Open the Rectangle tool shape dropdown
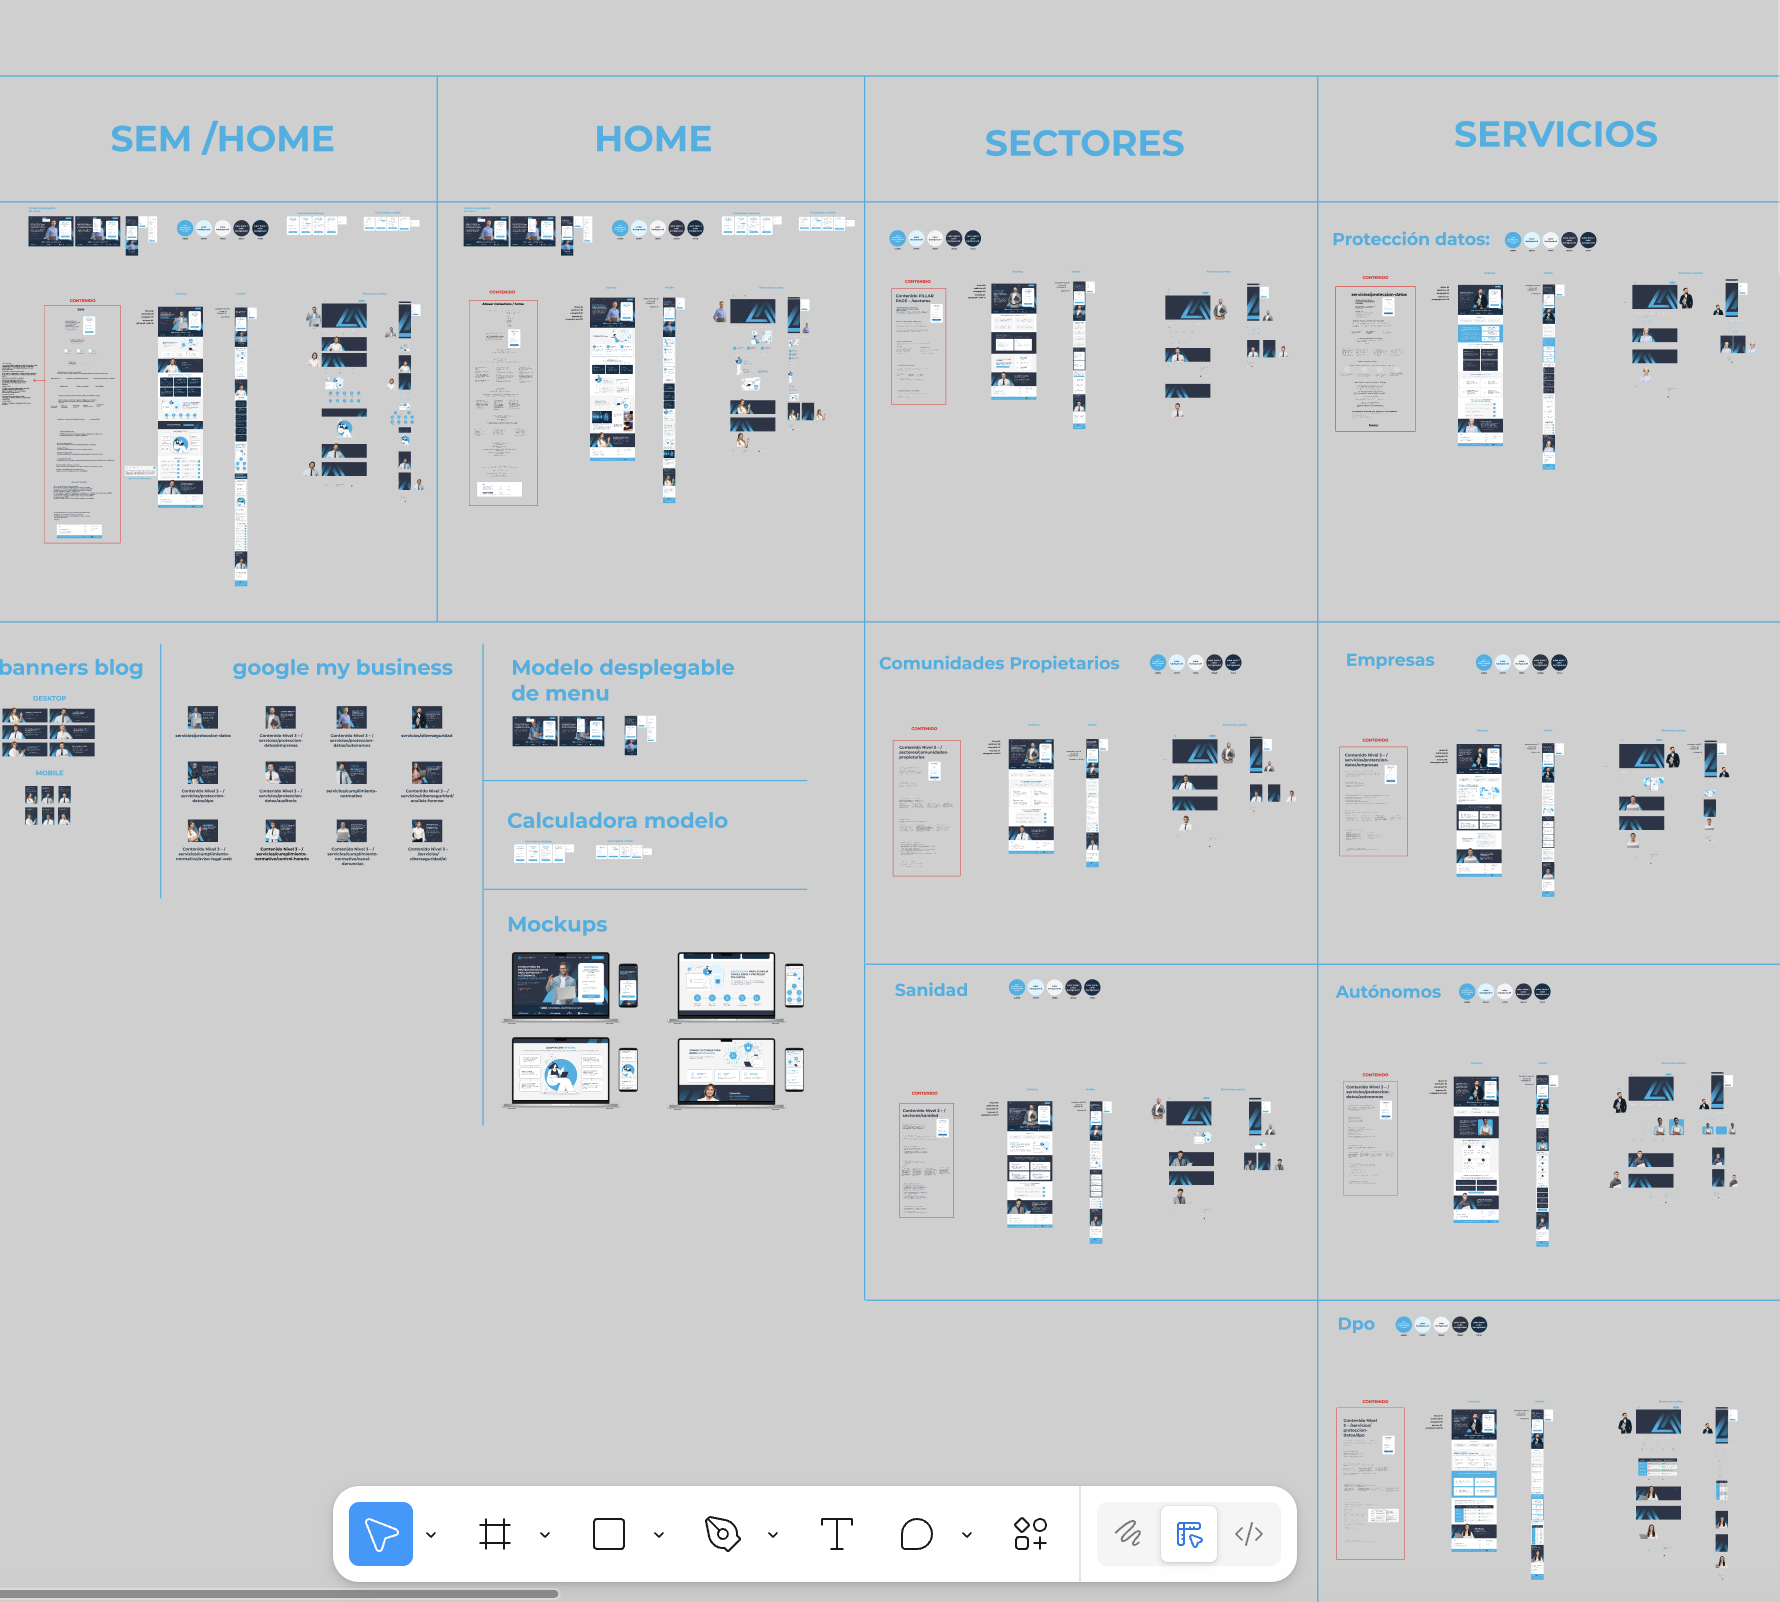This screenshot has width=1780, height=1602. [658, 1534]
